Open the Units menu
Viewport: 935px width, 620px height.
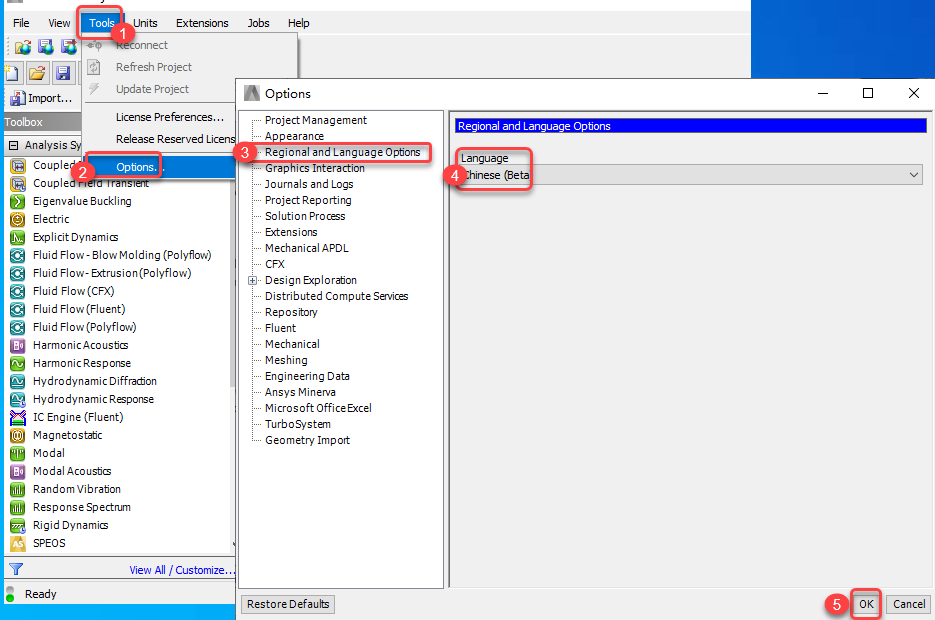coord(145,23)
